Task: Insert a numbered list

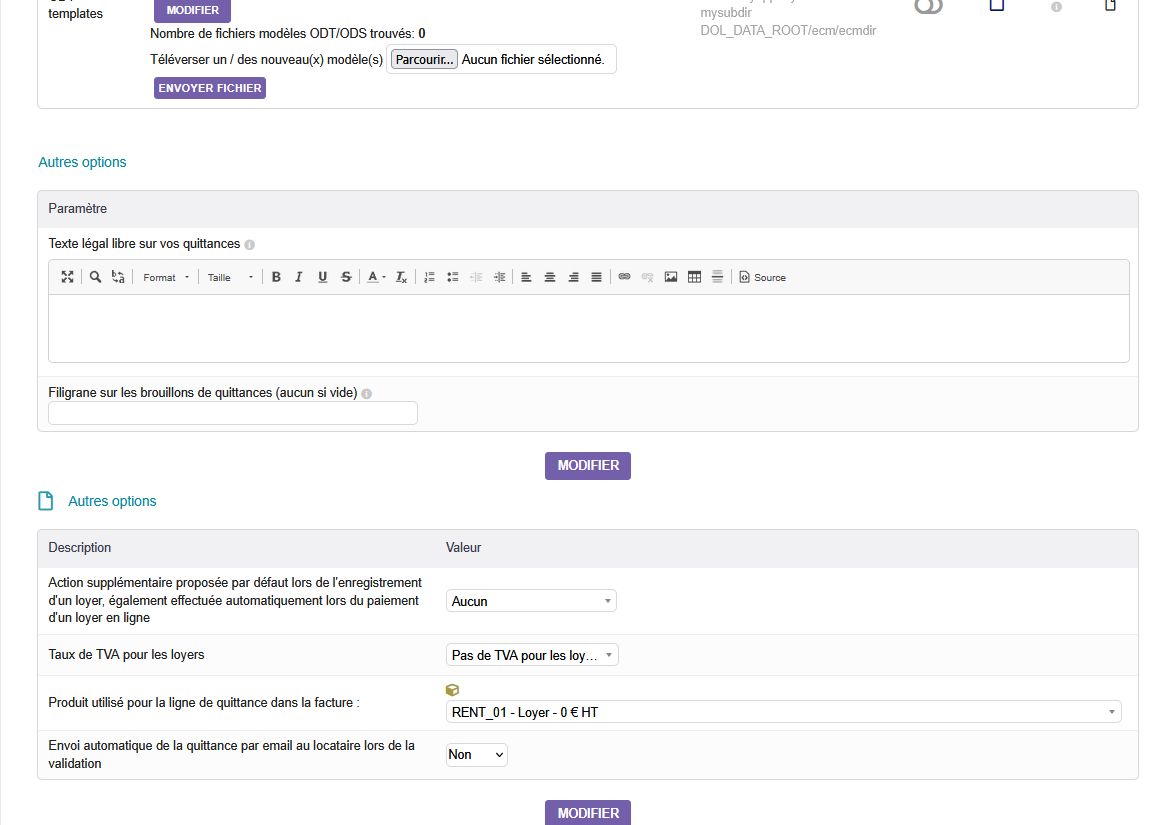Action: click(429, 277)
